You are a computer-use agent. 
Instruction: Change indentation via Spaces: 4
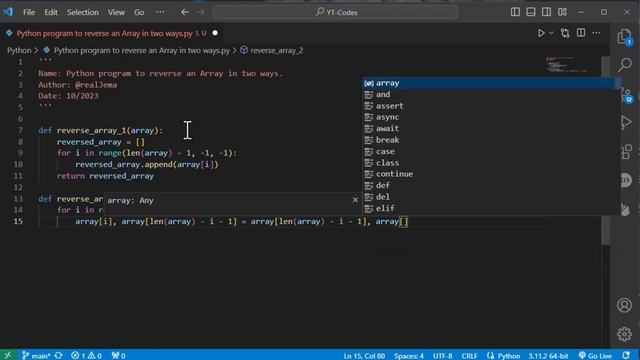pyautogui.click(x=409, y=356)
